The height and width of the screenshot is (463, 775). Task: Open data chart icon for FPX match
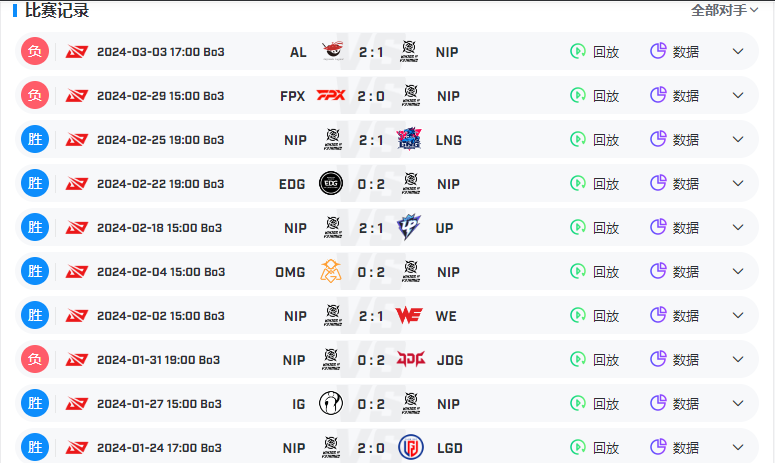pos(658,95)
